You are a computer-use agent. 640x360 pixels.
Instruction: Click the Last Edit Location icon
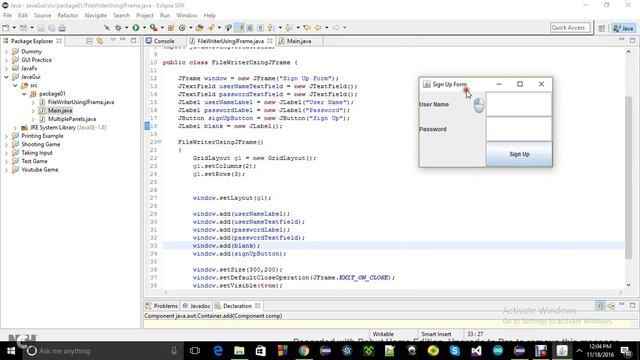307,27
